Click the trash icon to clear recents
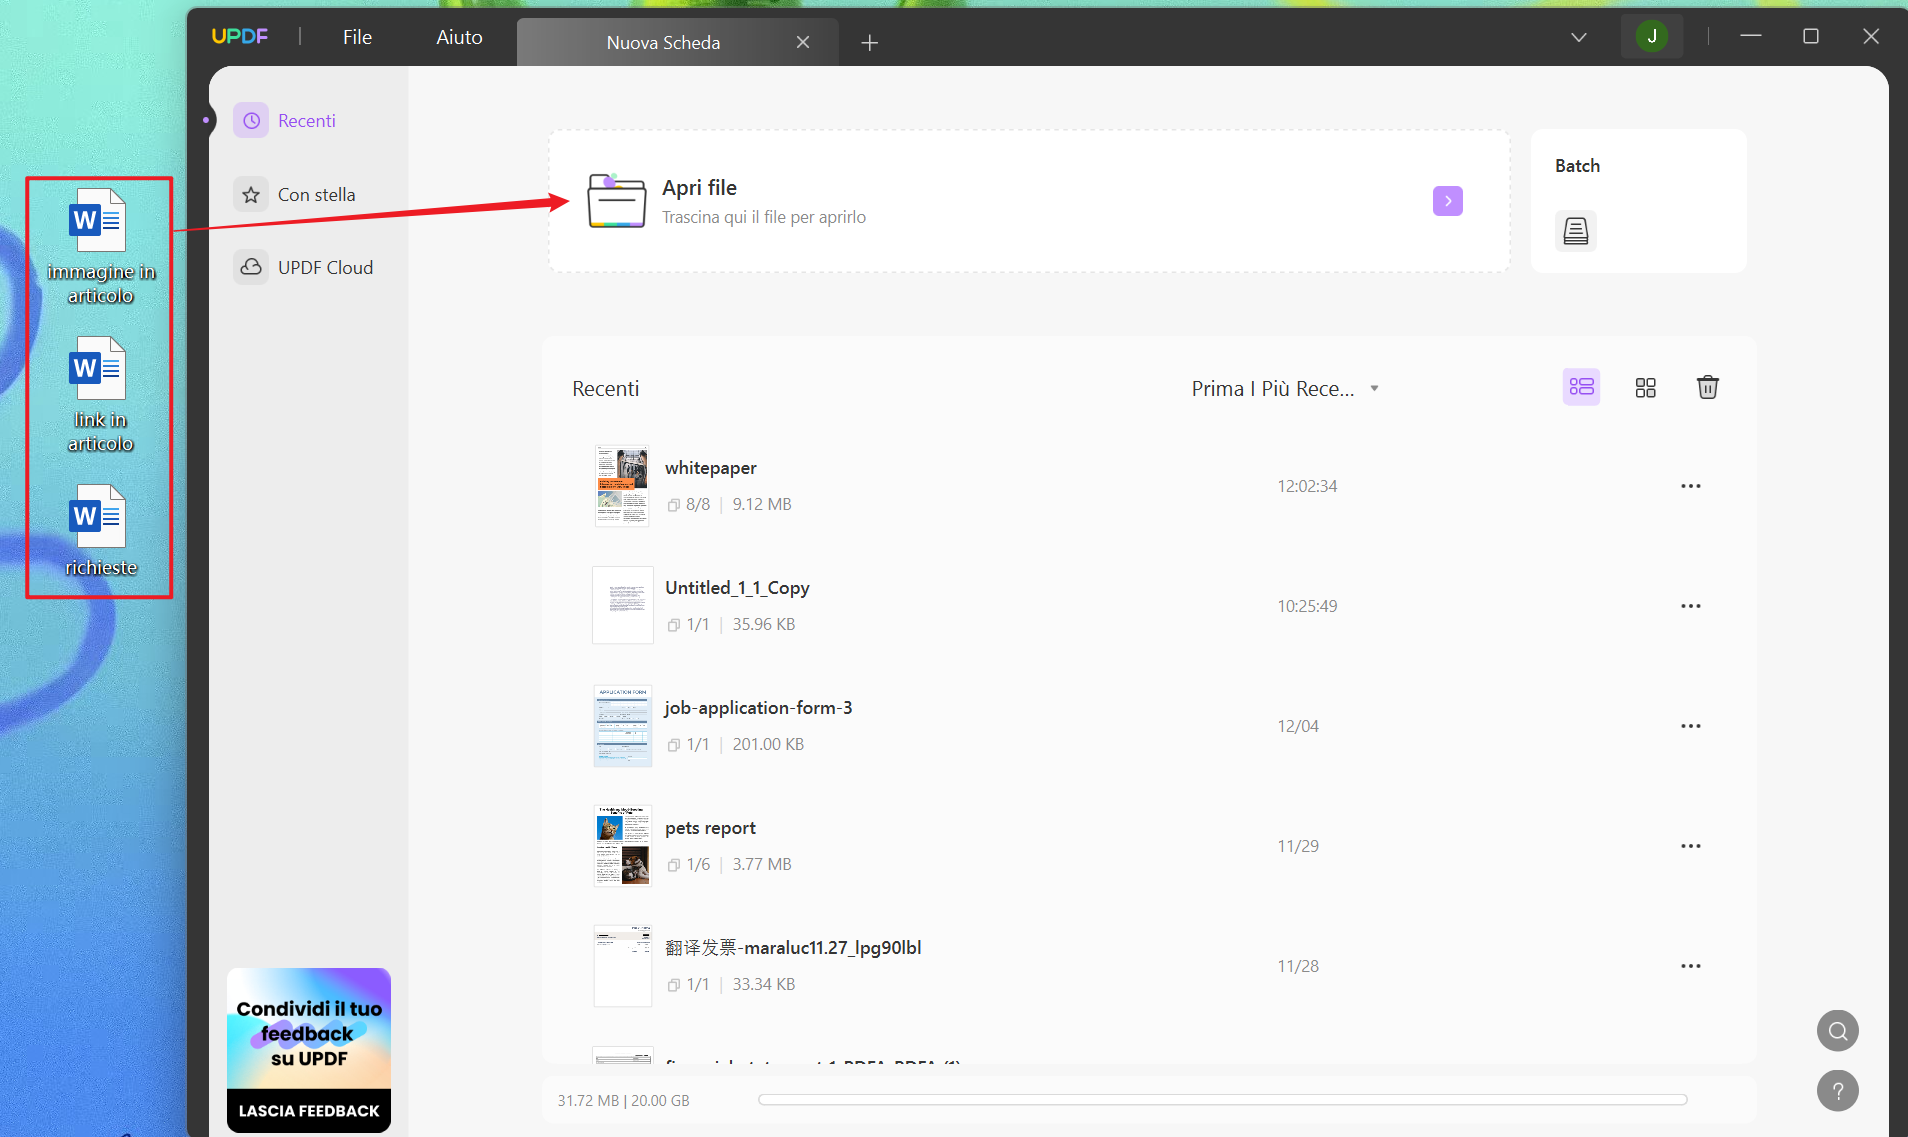The height and width of the screenshot is (1137, 1908). click(1707, 387)
